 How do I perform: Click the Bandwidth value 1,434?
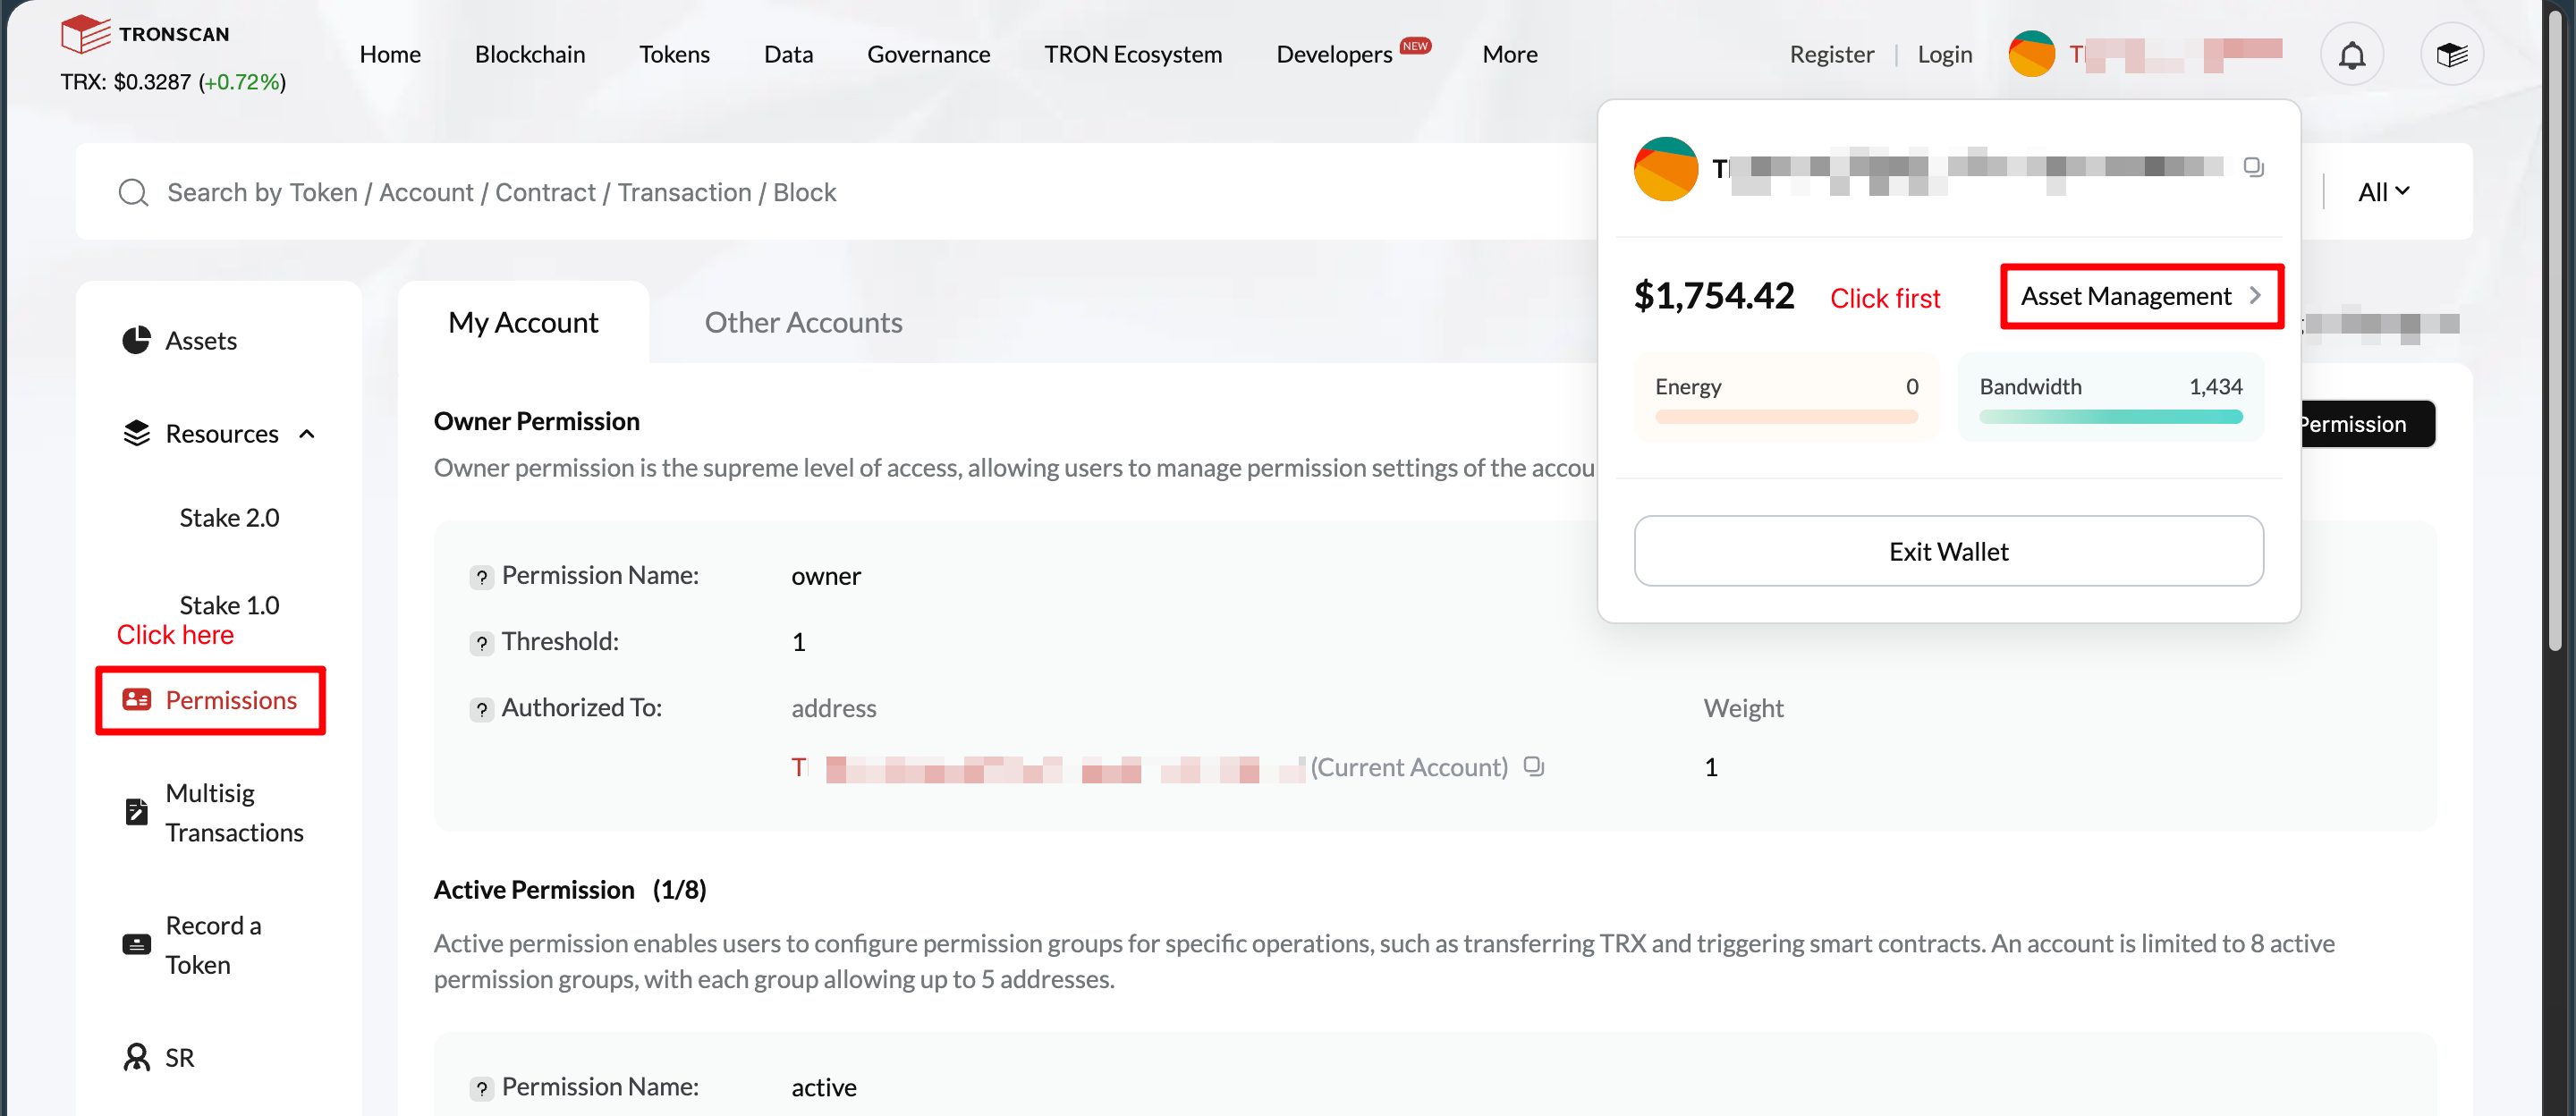pos(2215,386)
